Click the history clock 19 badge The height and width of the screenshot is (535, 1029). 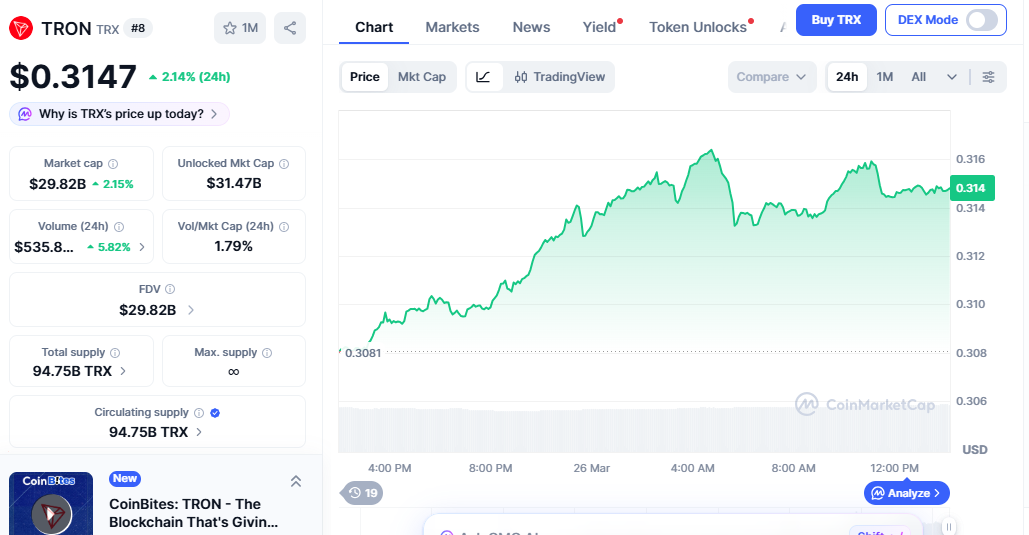pyautogui.click(x=363, y=493)
